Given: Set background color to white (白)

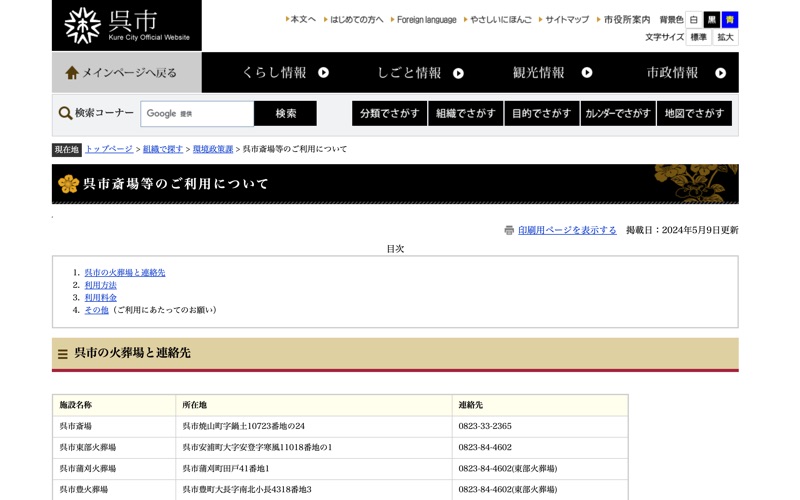Looking at the screenshot, I should tap(693, 20).
